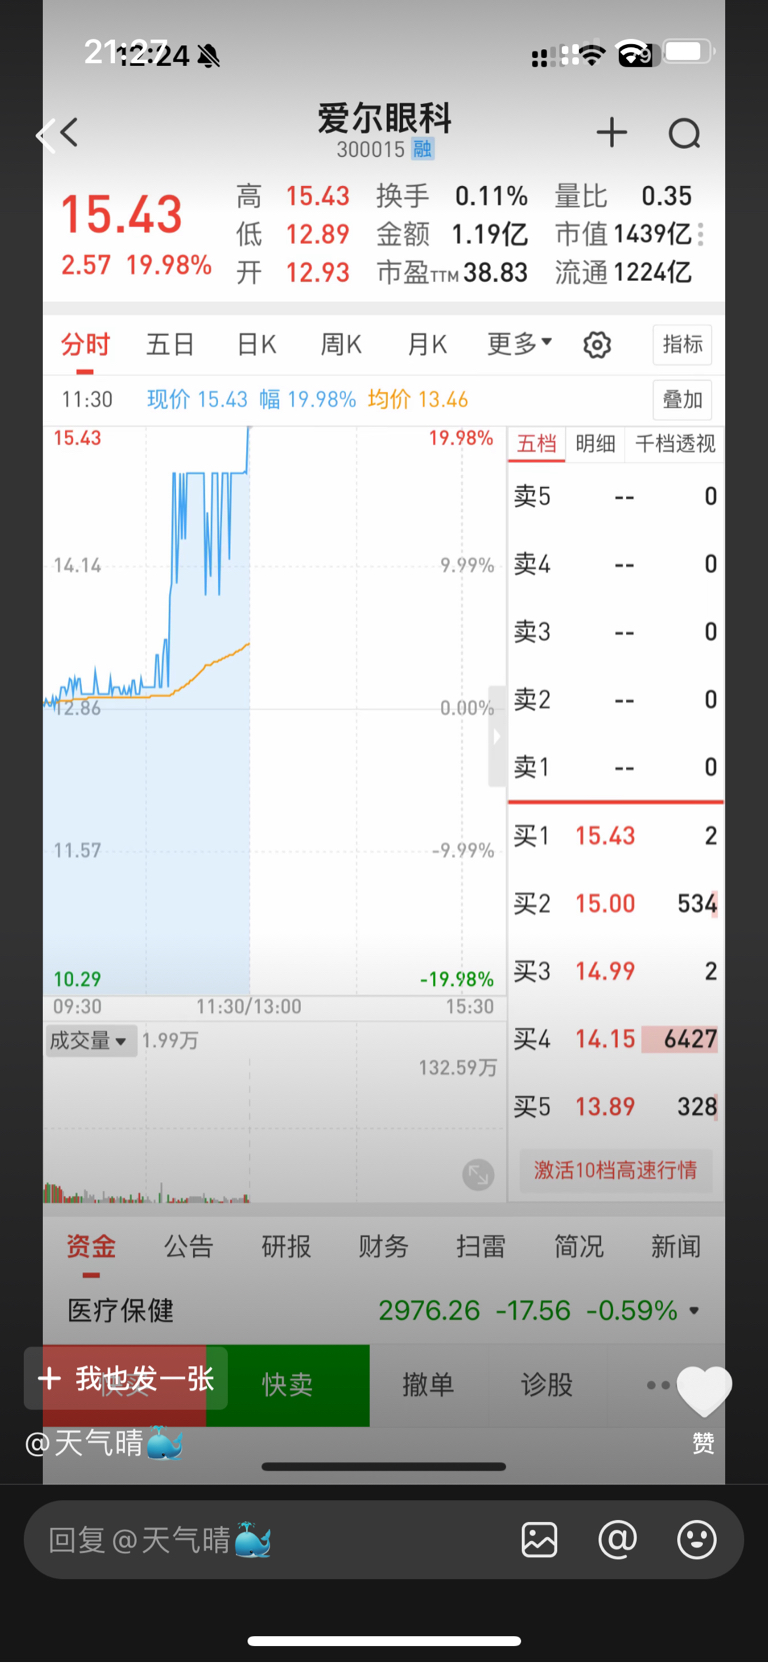Open the 新闻 news tab

tap(676, 1247)
